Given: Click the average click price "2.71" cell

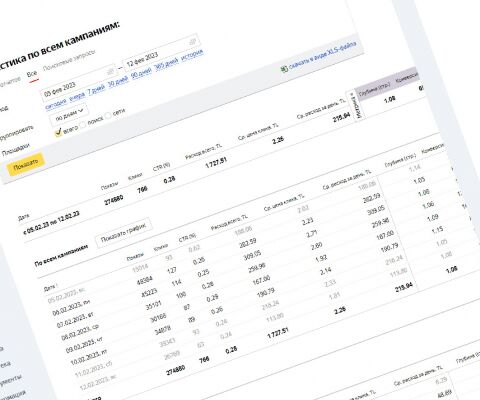Looking at the screenshot, I should tap(312, 234).
